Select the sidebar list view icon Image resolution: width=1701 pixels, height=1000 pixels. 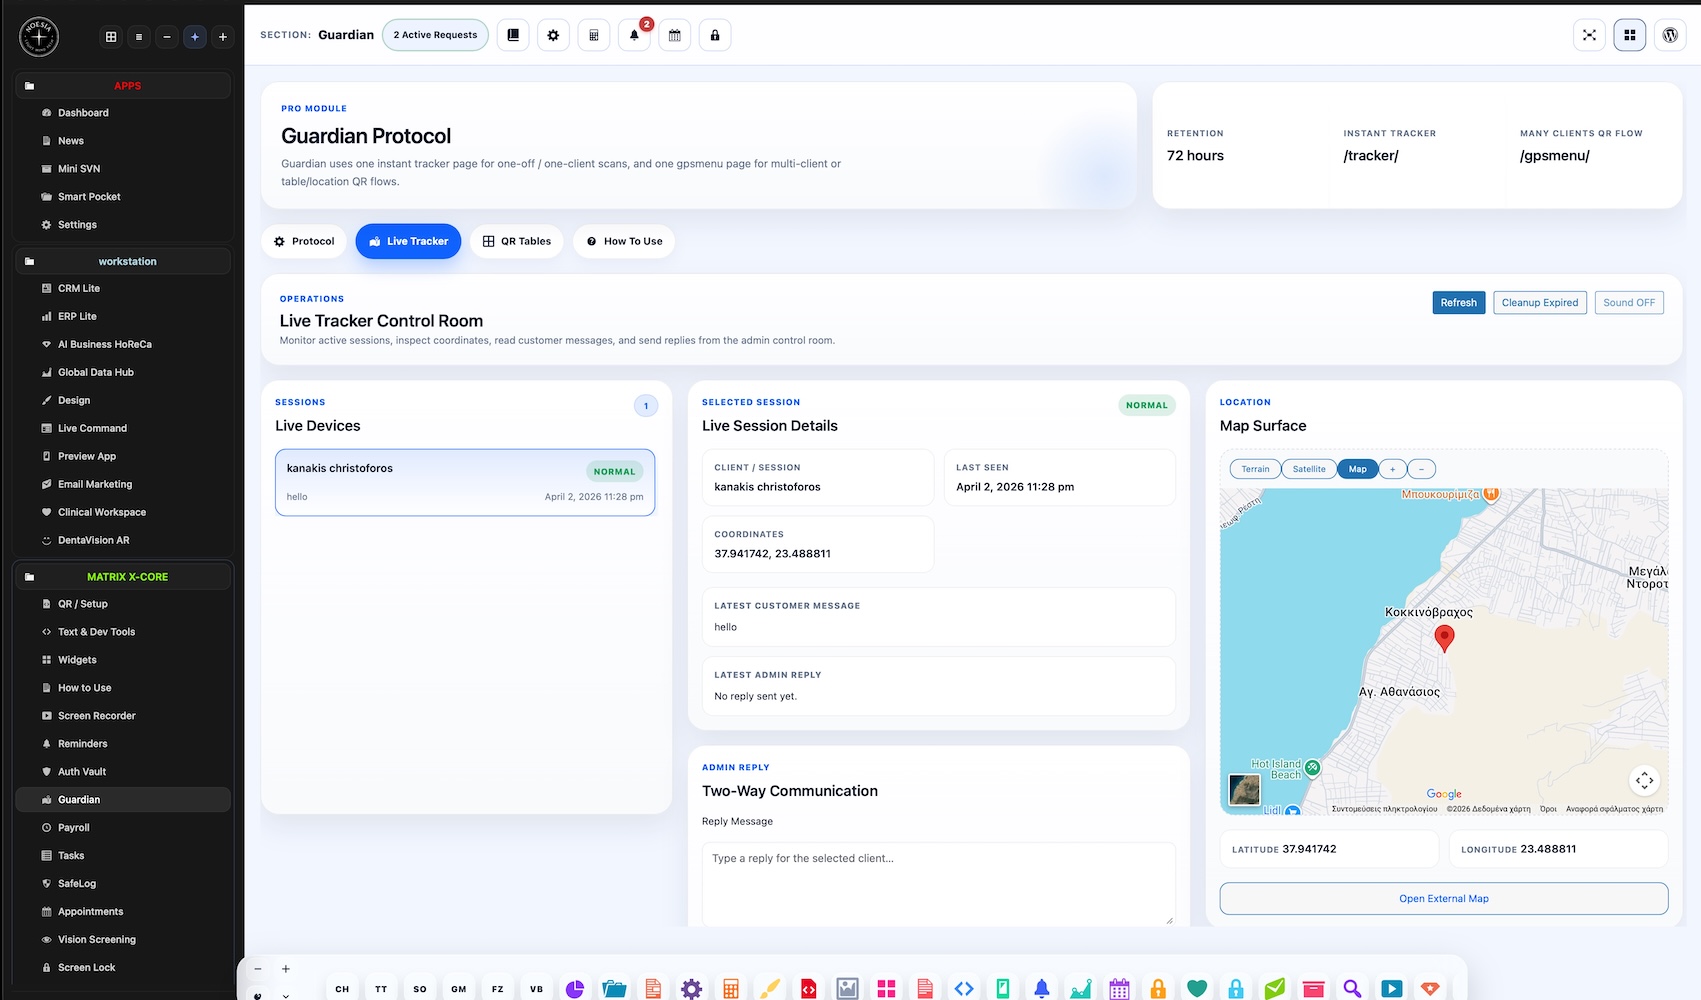click(x=139, y=37)
